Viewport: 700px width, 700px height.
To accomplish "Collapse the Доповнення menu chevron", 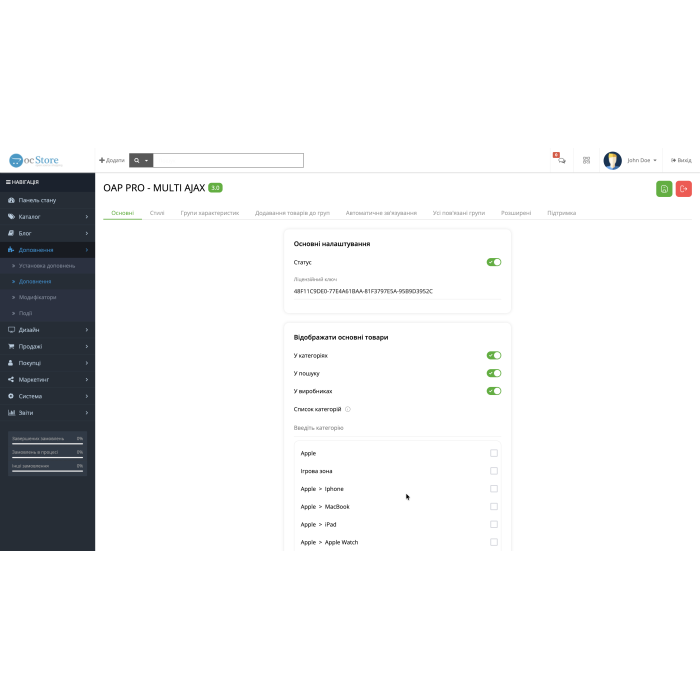I will (87, 250).
